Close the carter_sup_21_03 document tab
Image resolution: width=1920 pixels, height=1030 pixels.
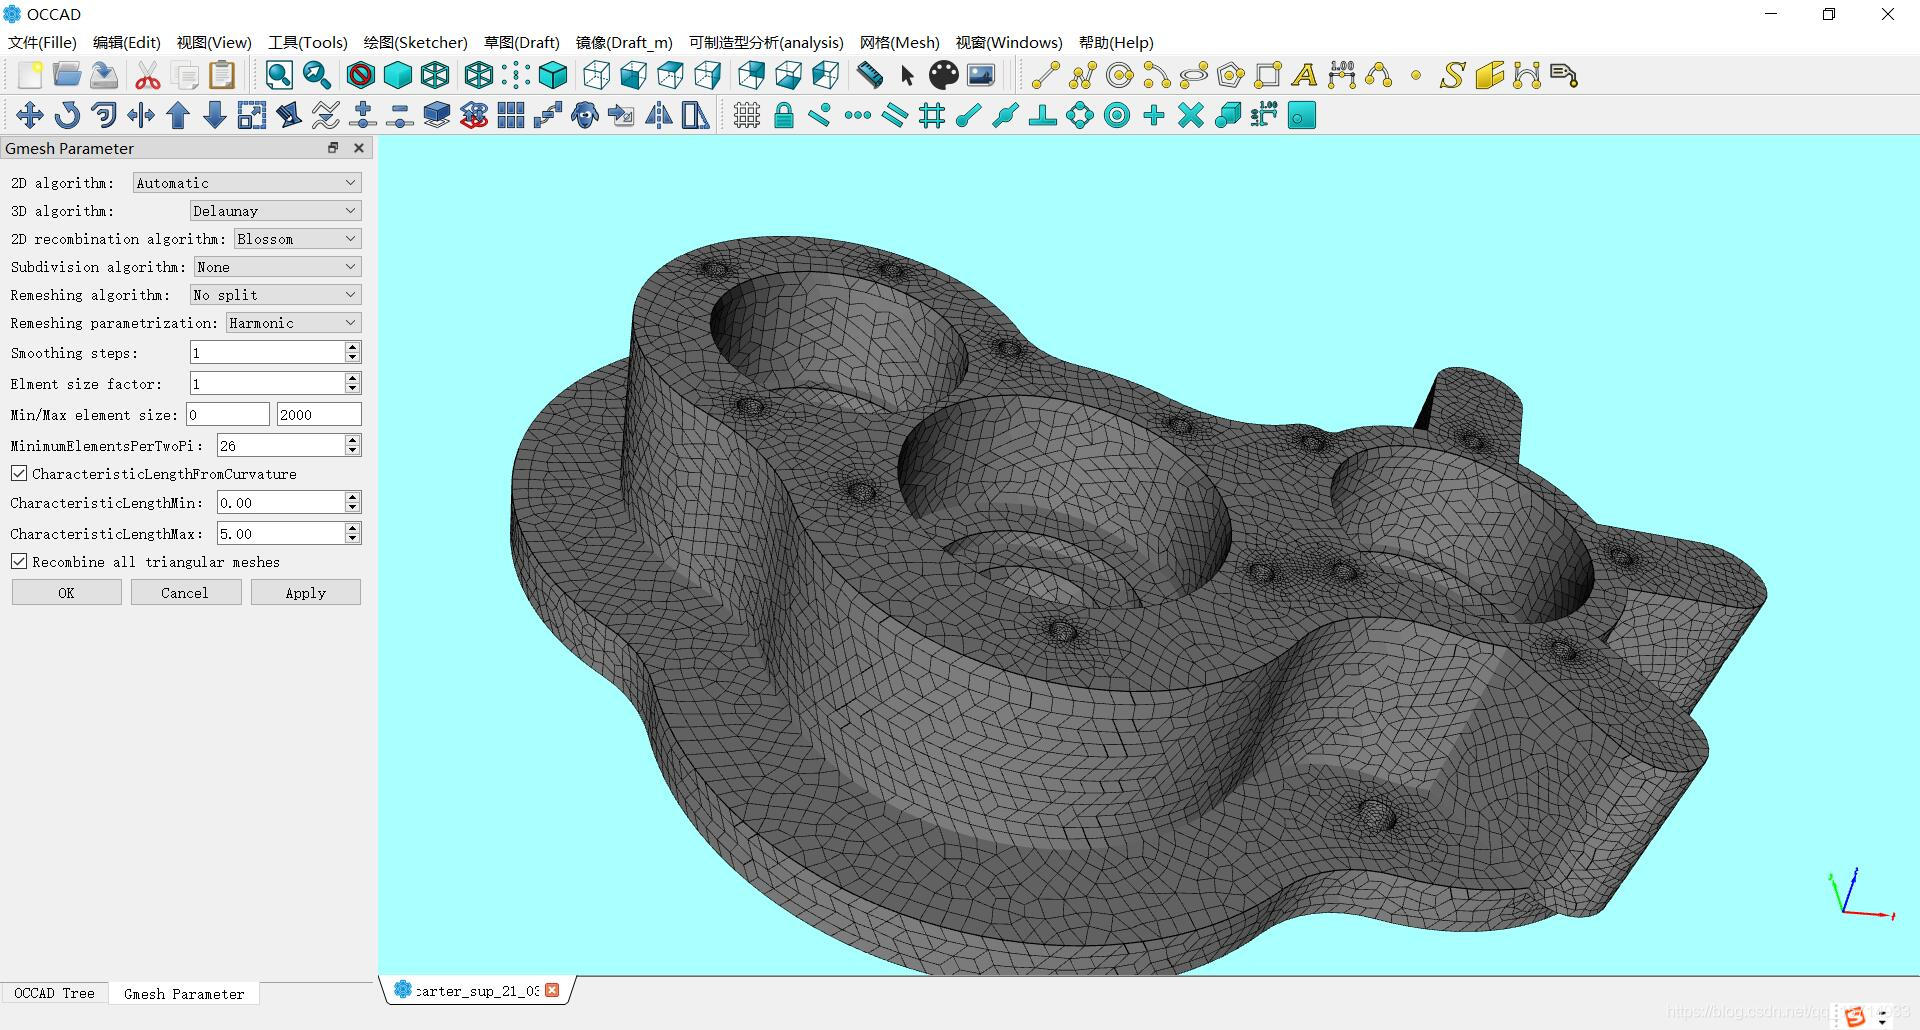(x=552, y=990)
